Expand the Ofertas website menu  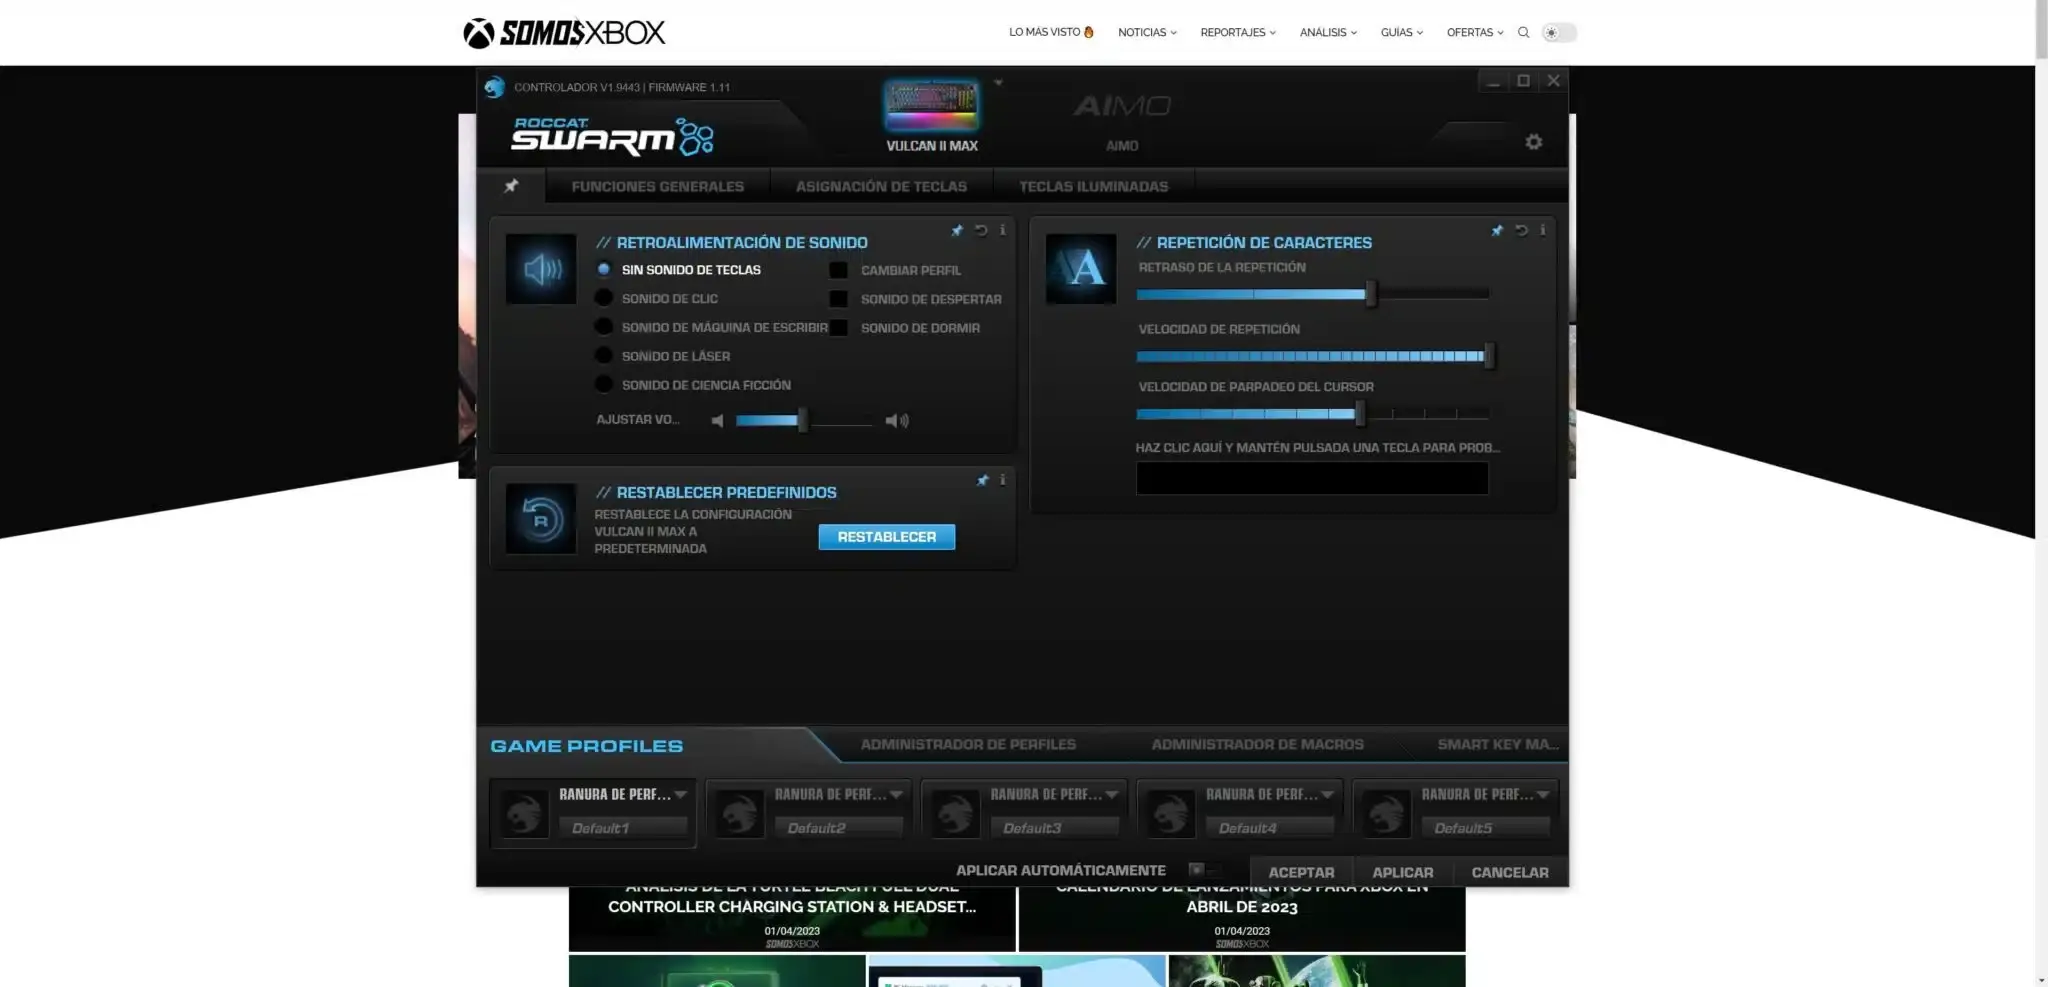[x=1475, y=33]
